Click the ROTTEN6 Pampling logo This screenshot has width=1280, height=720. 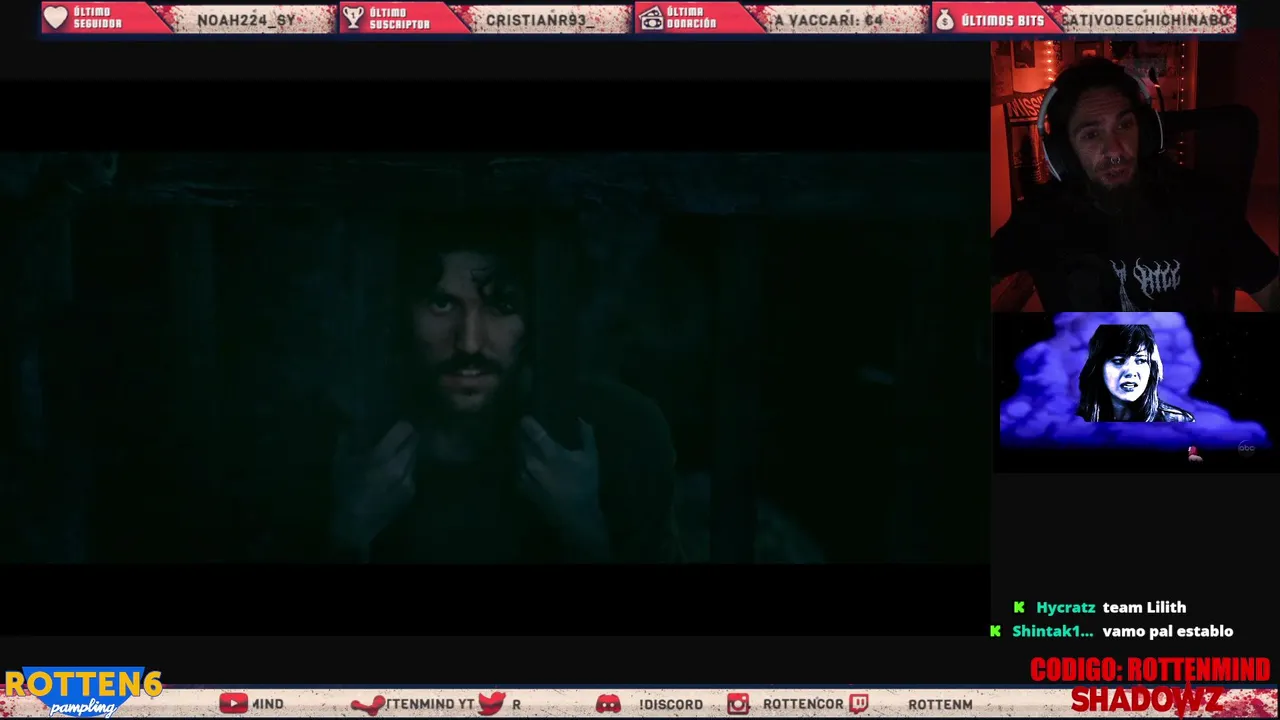(x=83, y=692)
